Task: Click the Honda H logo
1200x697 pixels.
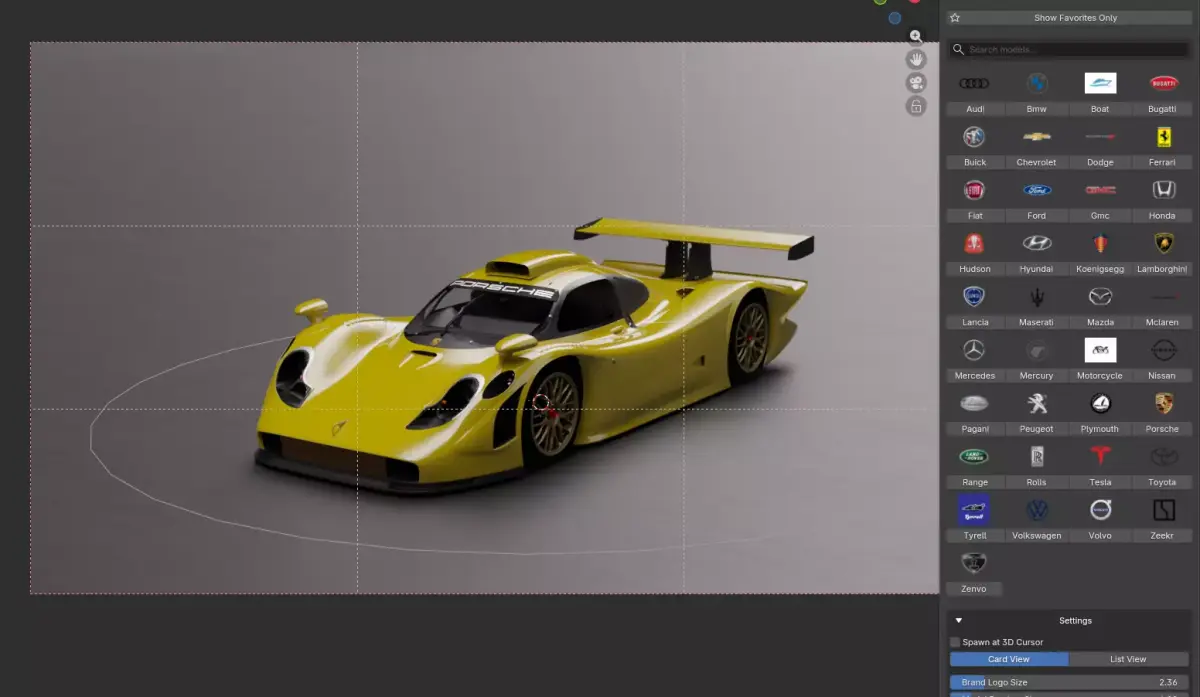Action: point(1163,189)
